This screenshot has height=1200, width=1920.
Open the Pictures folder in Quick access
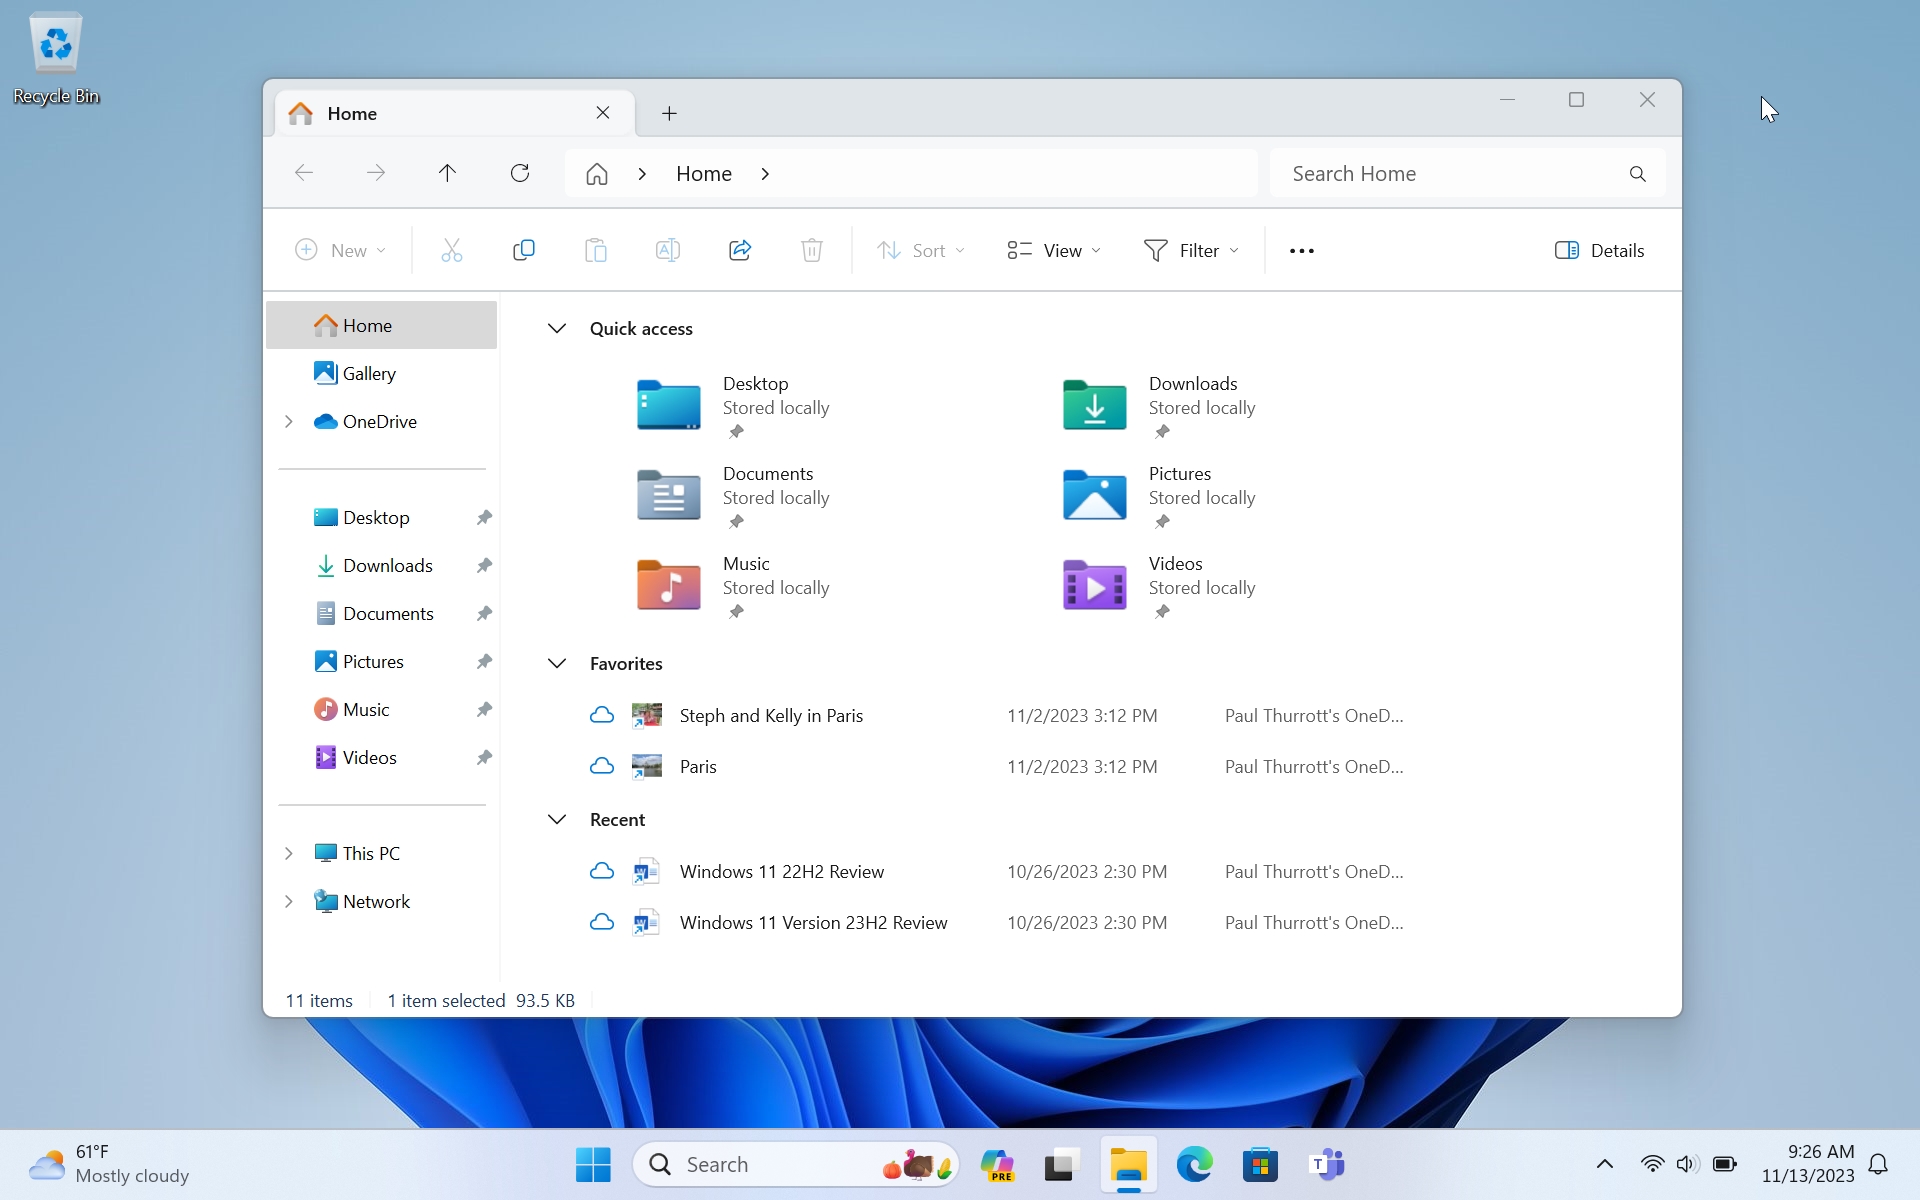pyautogui.click(x=1095, y=495)
